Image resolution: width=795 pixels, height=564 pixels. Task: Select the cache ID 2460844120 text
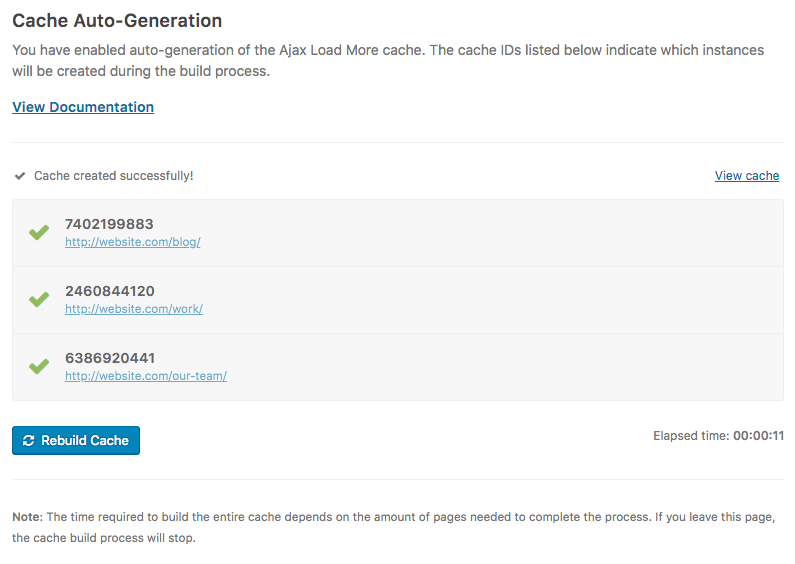coord(110,291)
